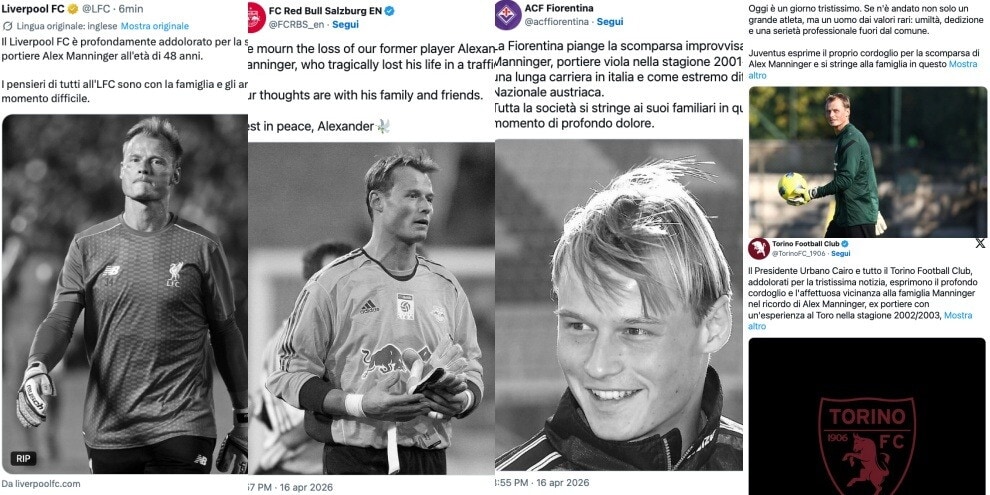Open the ACF Fiorentina profile avatar

pos(507,14)
